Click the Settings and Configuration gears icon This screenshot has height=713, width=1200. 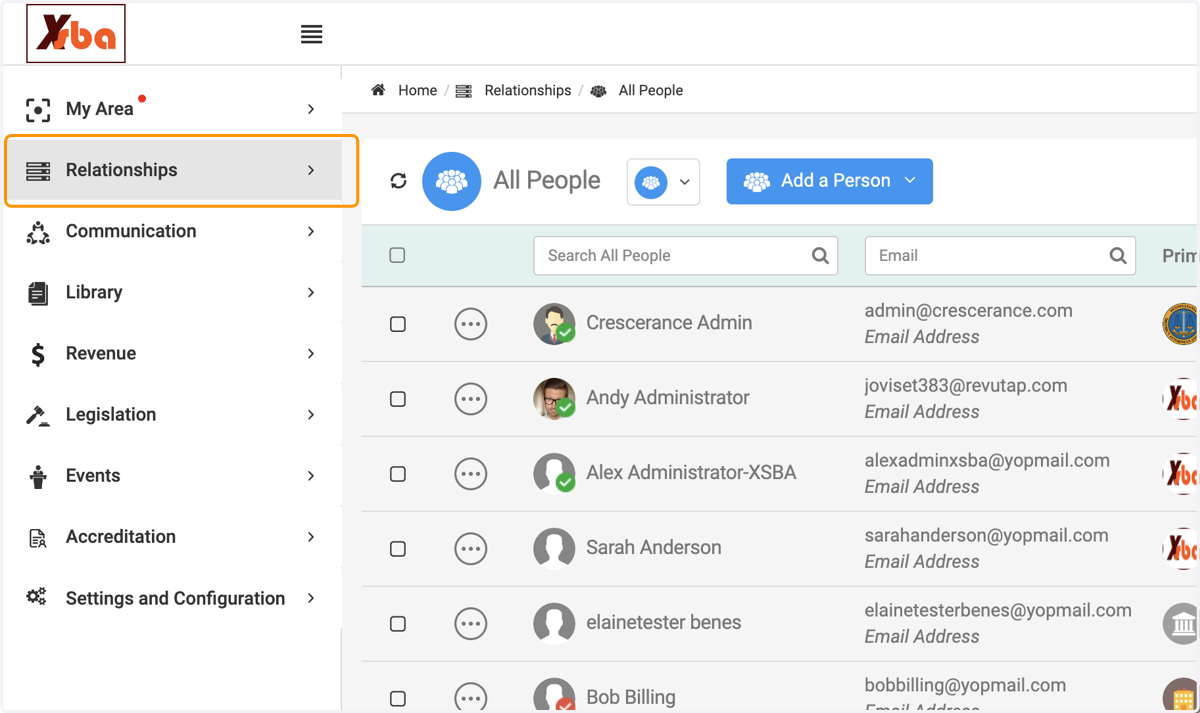(37, 597)
